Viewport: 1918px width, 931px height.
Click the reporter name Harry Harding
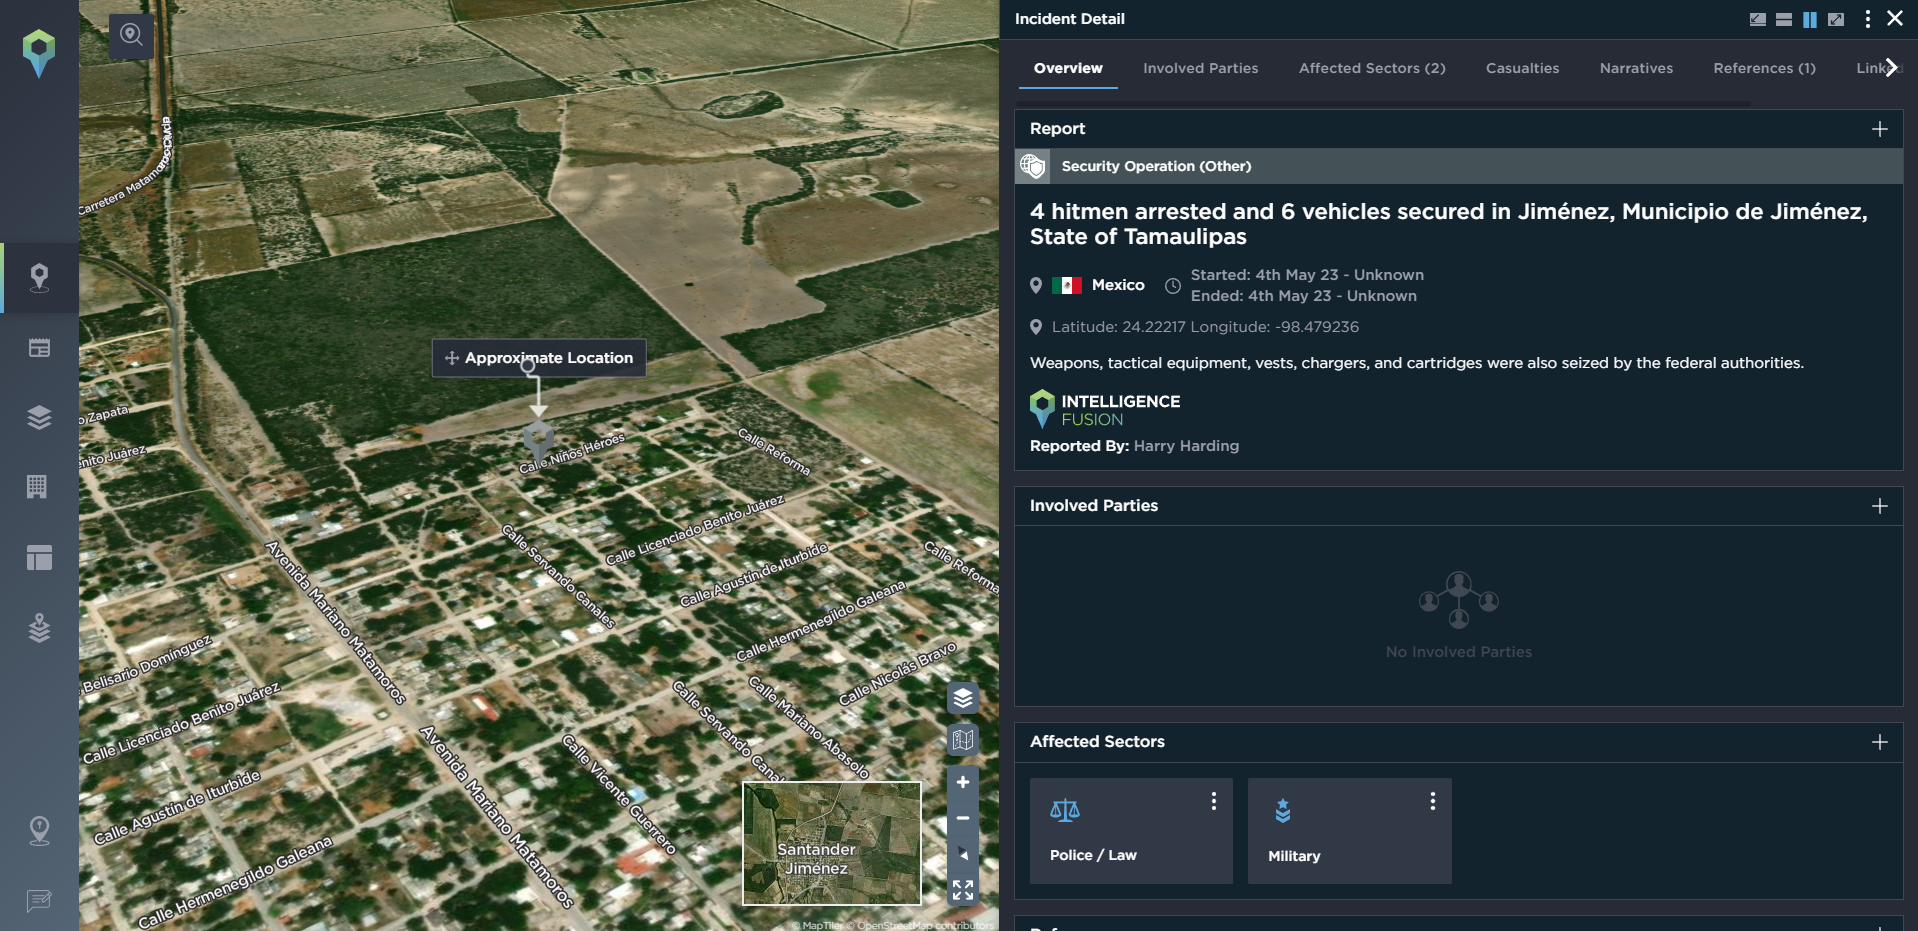tap(1186, 446)
